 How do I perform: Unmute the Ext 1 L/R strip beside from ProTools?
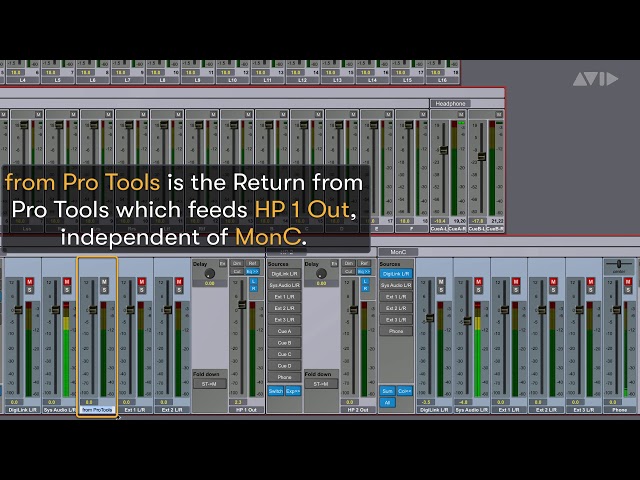(x=142, y=282)
